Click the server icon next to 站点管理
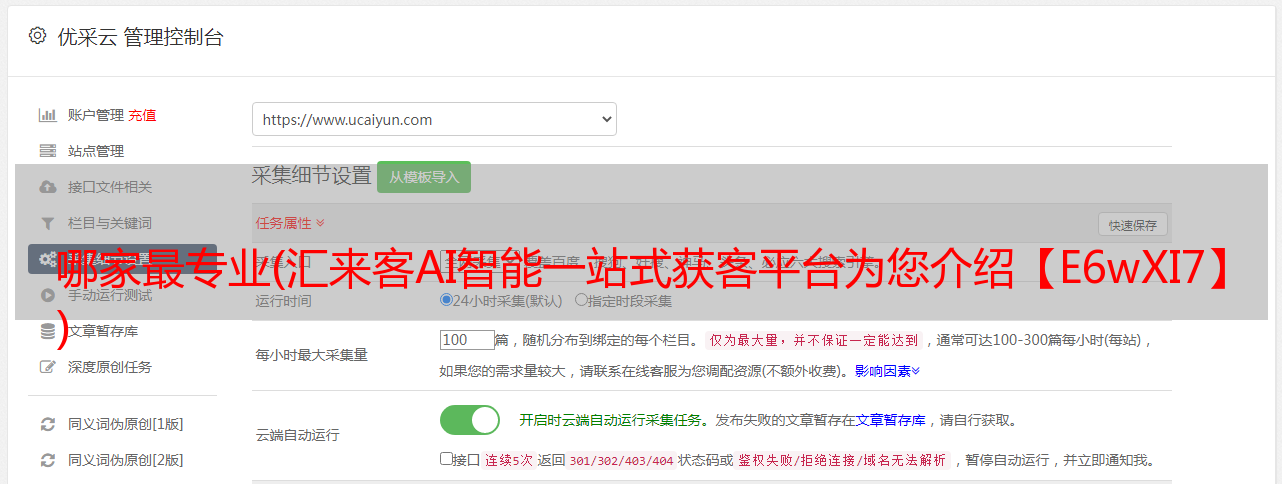The width and height of the screenshot is (1282, 484). click(47, 151)
